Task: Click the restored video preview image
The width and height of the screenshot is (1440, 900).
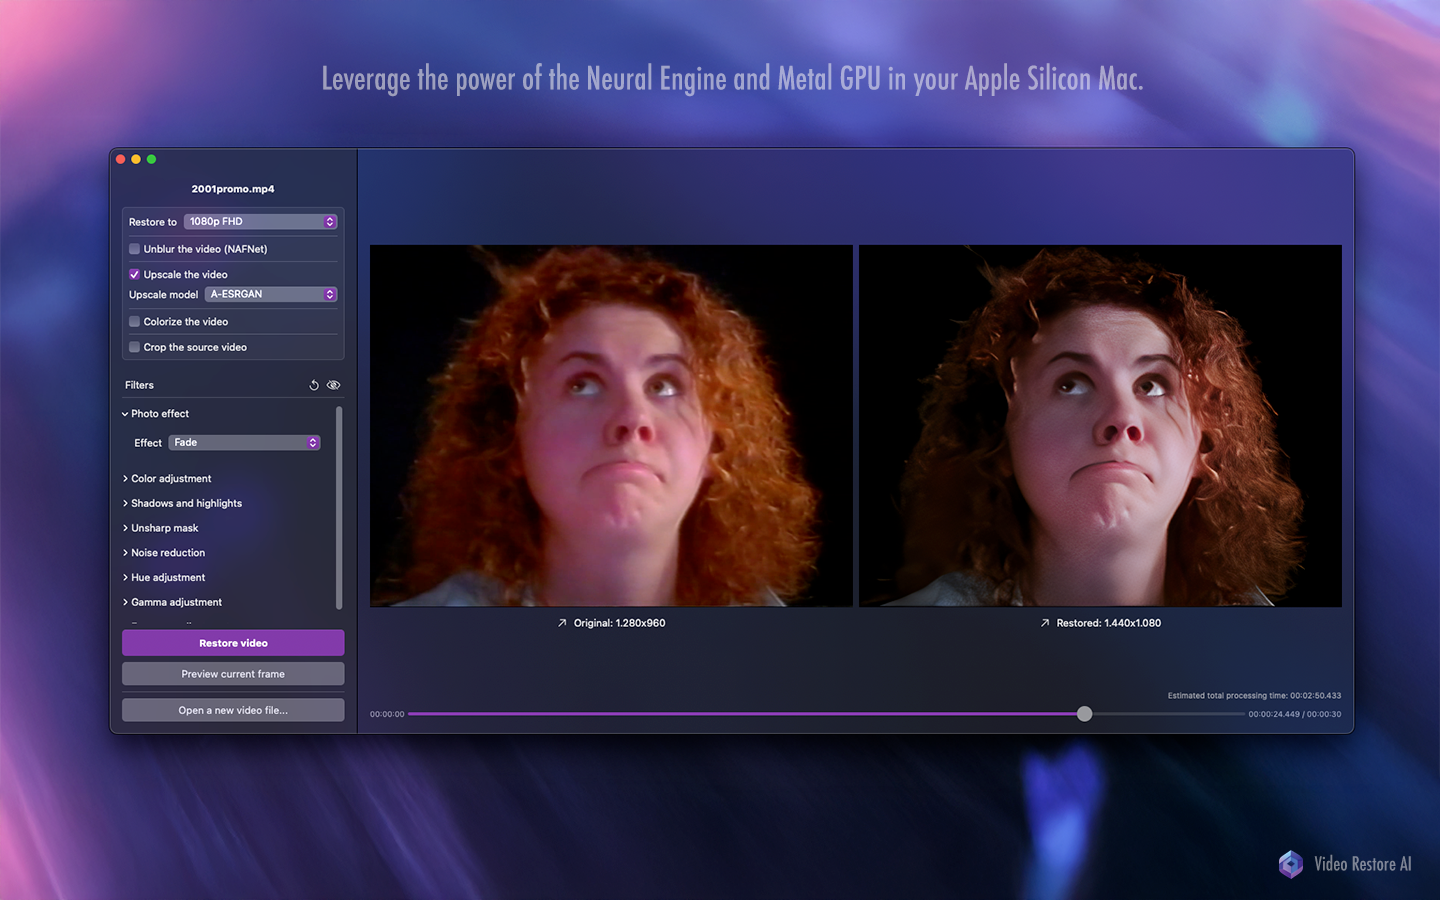Action: (x=1100, y=426)
